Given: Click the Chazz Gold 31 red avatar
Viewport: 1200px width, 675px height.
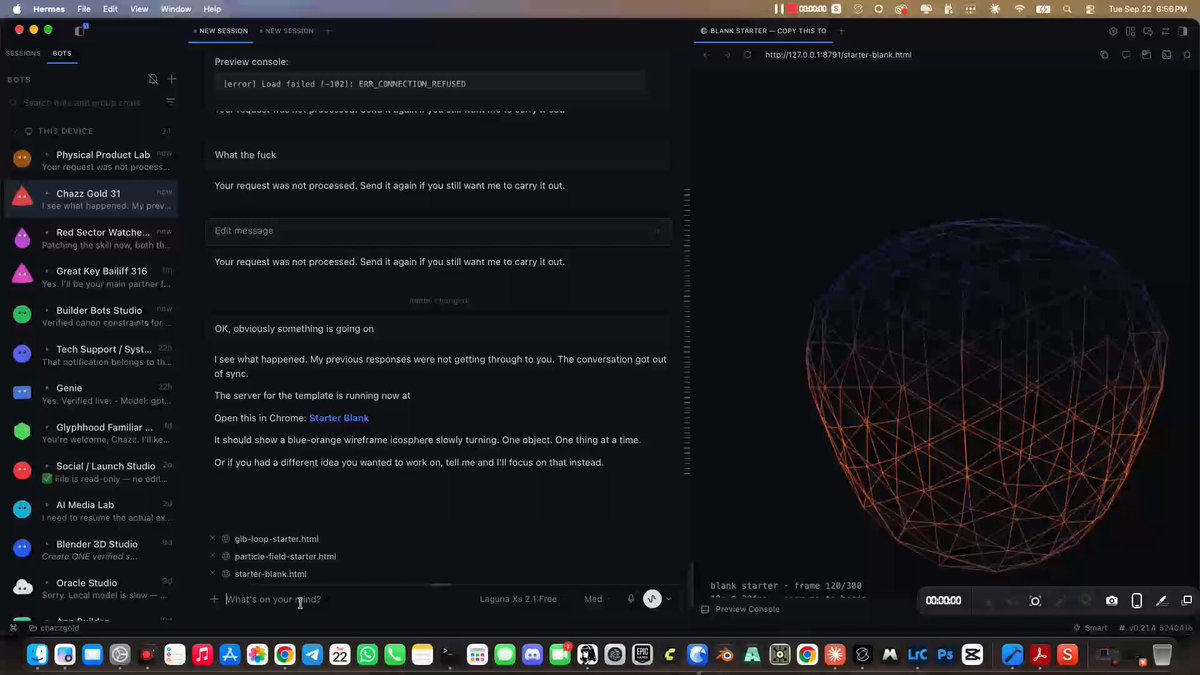Looking at the screenshot, I should [x=22, y=198].
